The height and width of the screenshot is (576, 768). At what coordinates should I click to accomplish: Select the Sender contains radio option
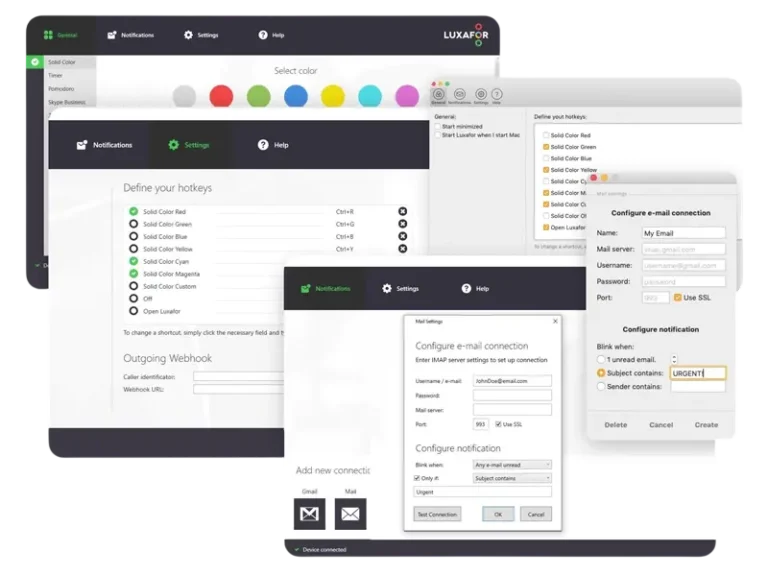click(x=601, y=387)
